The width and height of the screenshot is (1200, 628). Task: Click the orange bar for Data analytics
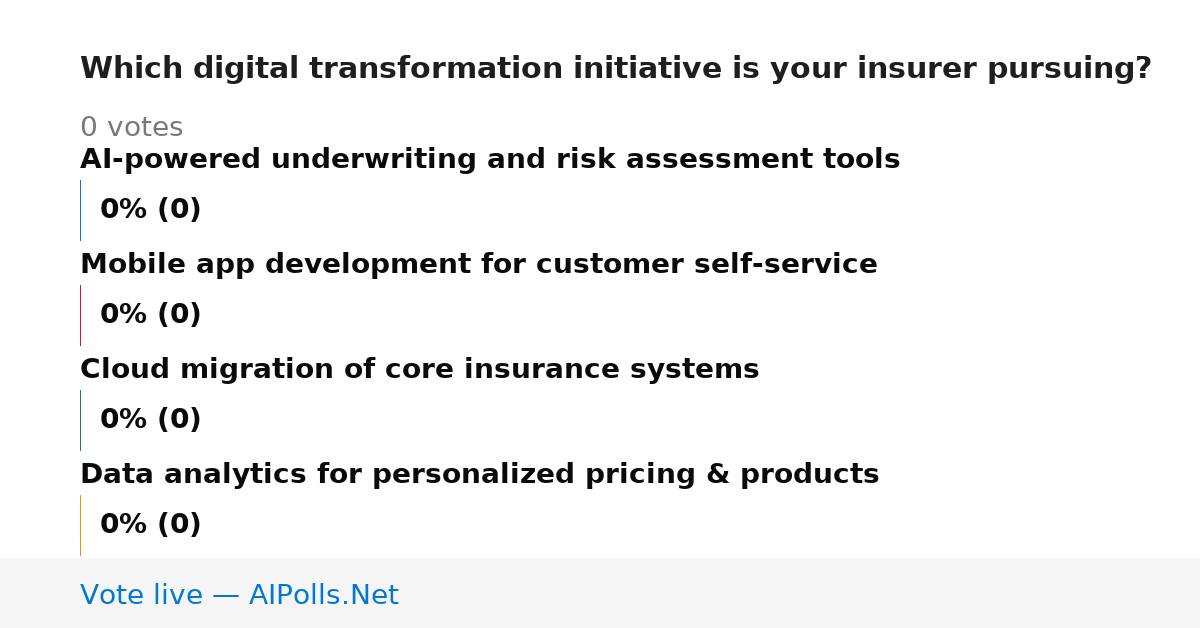point(80,525)
